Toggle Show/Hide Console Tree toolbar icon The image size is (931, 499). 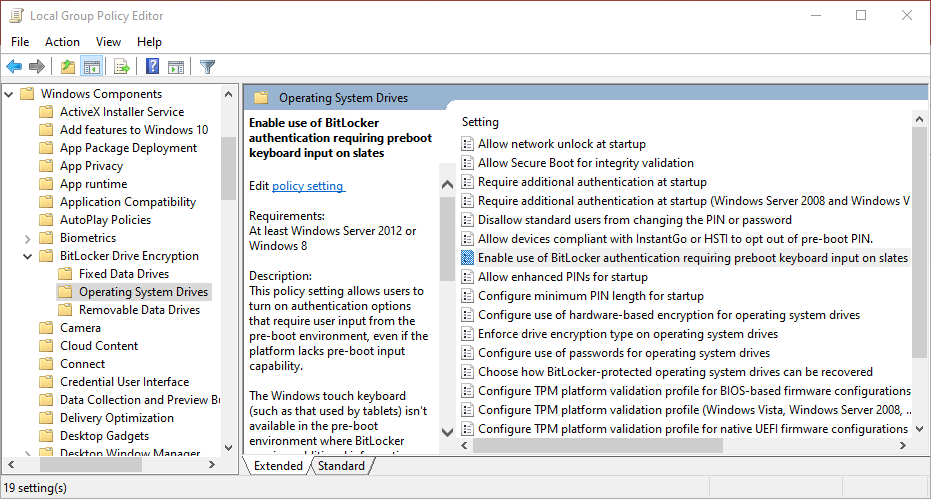[x=91, y=67]
